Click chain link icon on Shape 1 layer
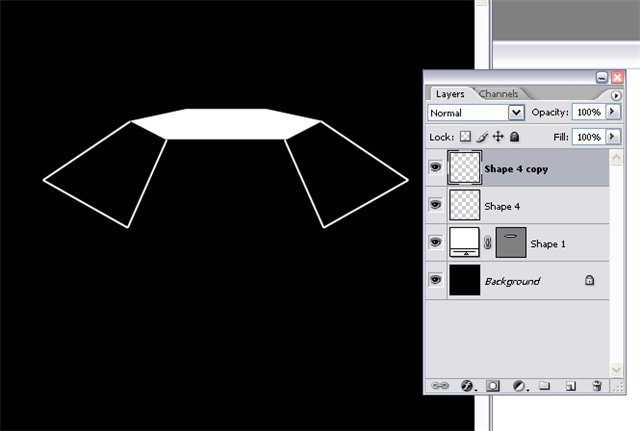This screenshot has height=431, width=640. pyautogui.click(x=487, y=243)
